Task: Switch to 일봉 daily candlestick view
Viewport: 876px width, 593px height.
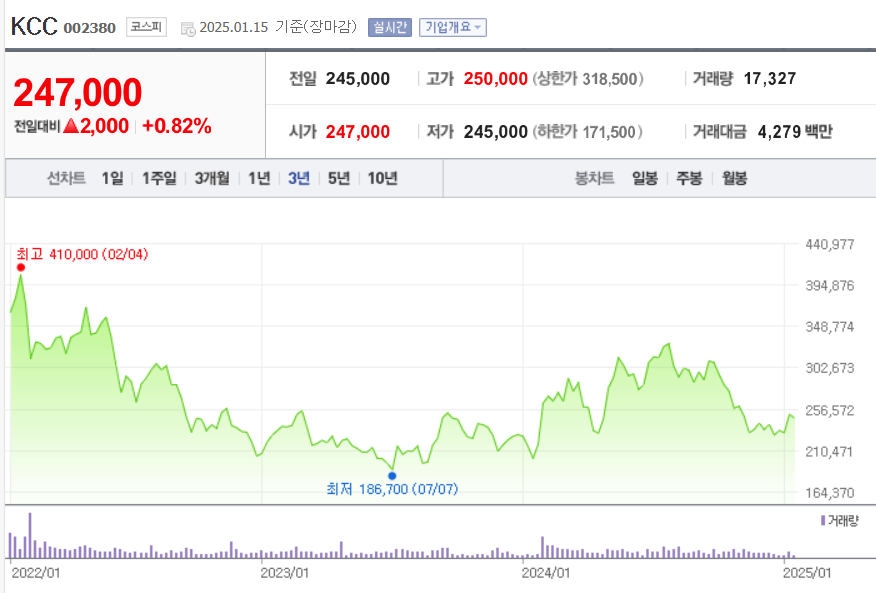Action: pyautogui.click(x=643, y=177)
